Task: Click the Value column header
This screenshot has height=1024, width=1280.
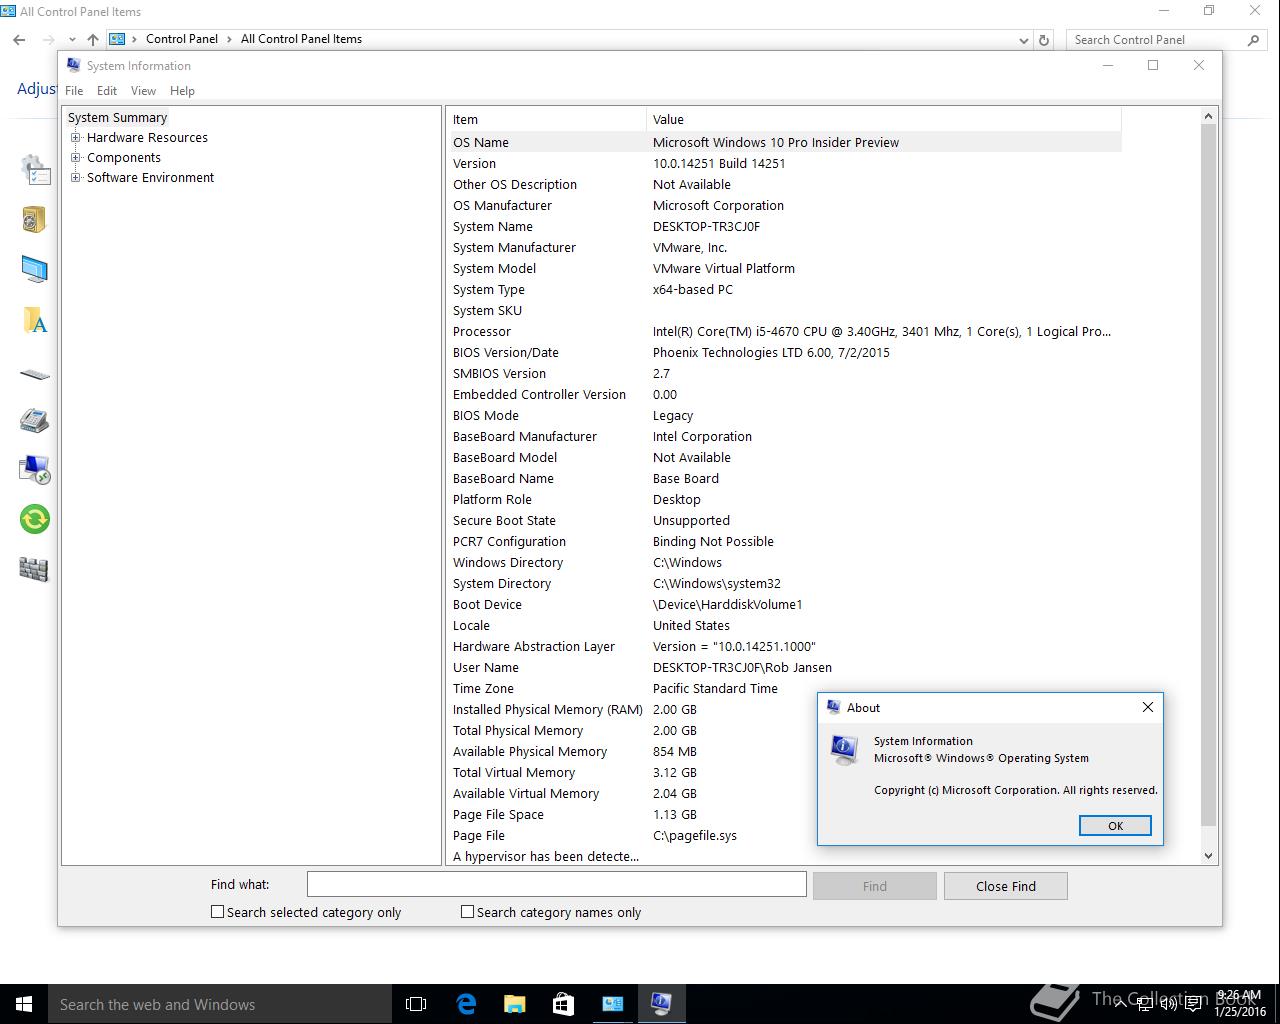Action: tap(884, 119)
